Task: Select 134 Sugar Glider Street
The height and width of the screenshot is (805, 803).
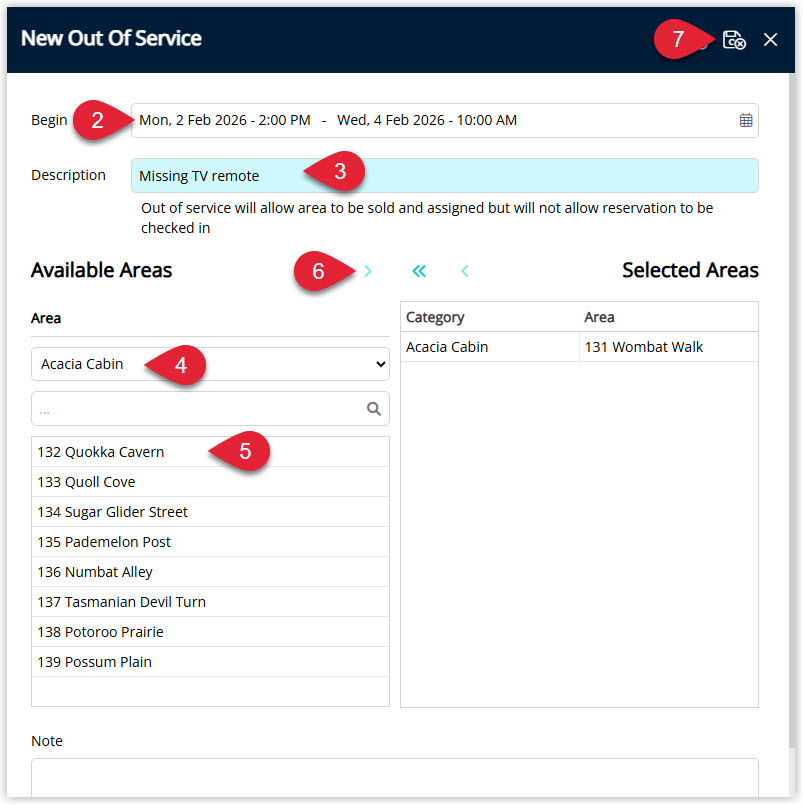Action: [210, 512]
